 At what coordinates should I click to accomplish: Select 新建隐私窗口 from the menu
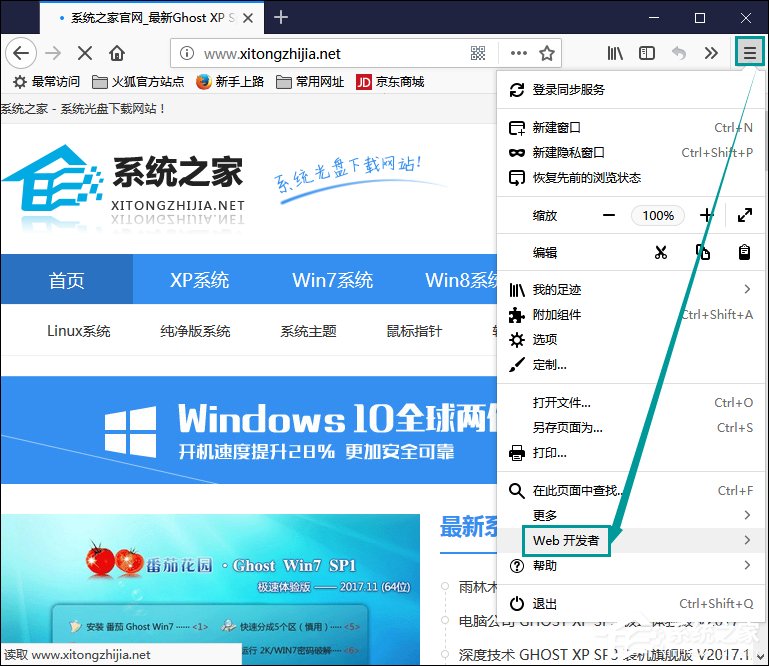tap(568, 153)
